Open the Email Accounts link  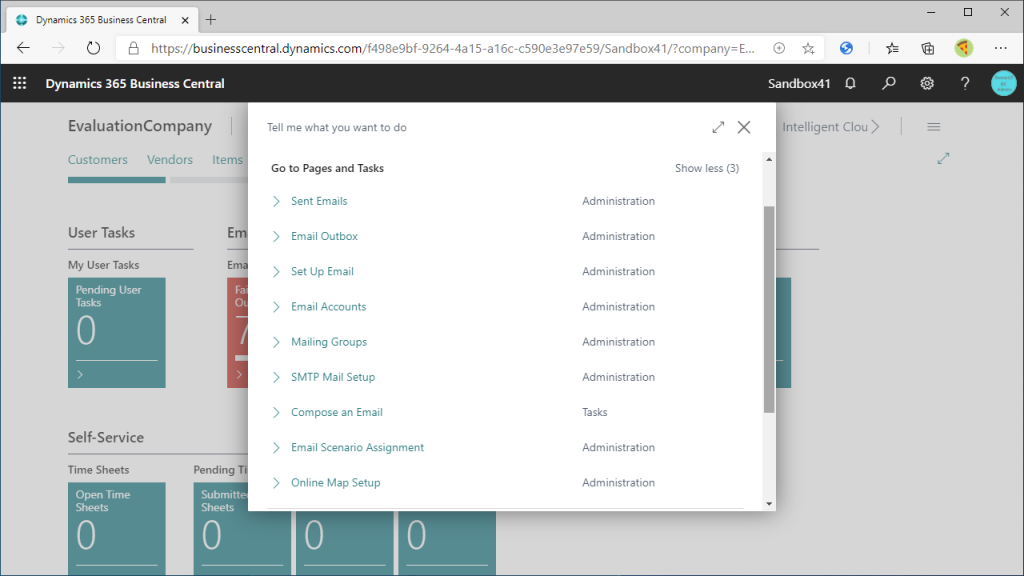328,307
